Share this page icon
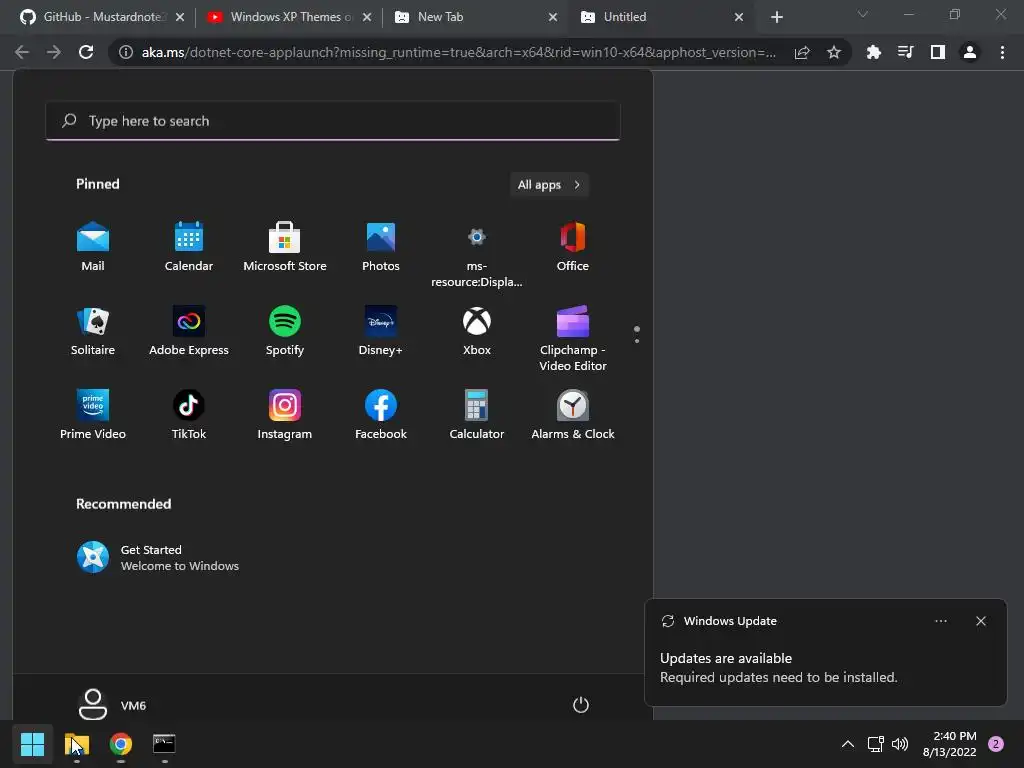The width and height of the screenshot is (1024, 768). (x=802, y=52)
